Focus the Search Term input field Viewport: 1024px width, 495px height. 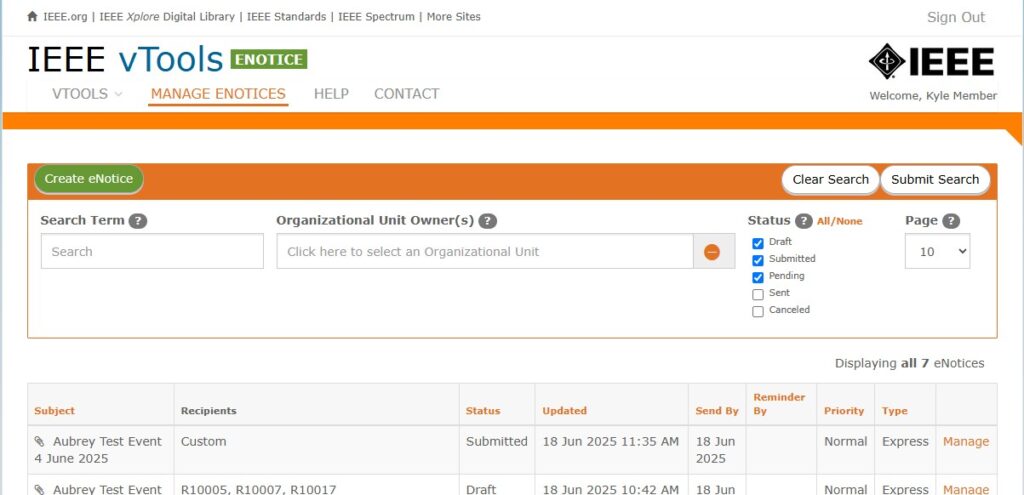point(152,251)
